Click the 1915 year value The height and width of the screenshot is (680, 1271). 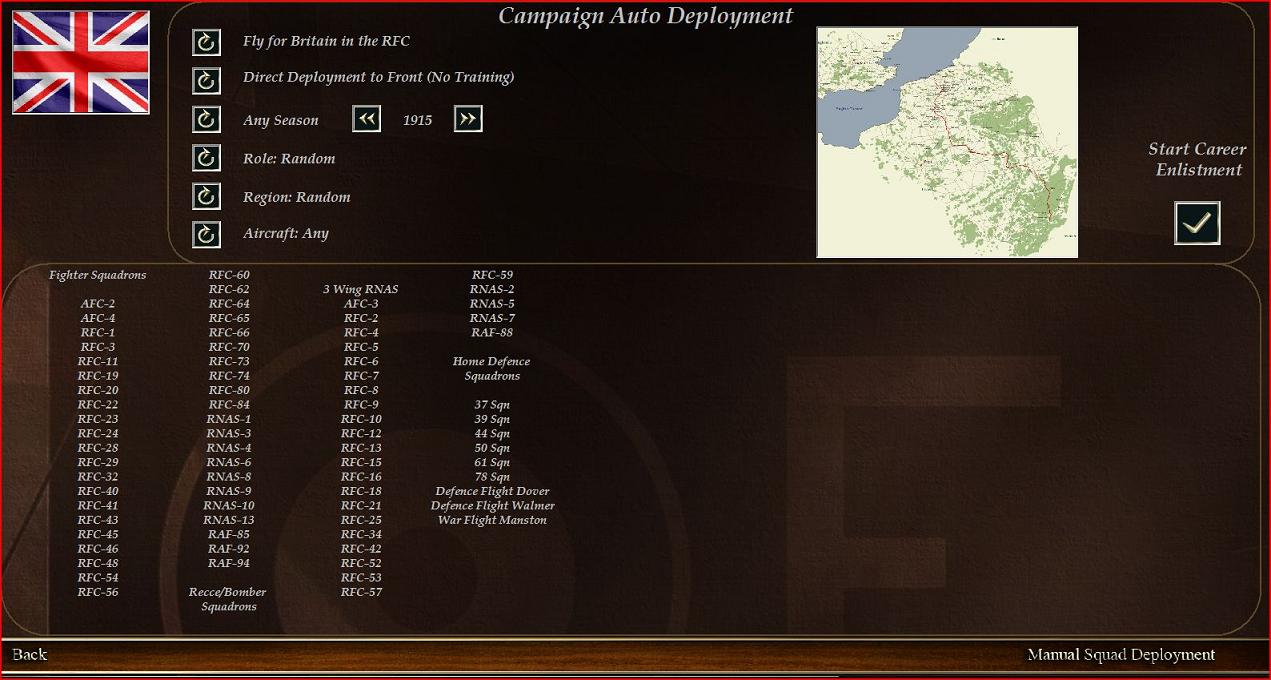[x=418, y=120]
